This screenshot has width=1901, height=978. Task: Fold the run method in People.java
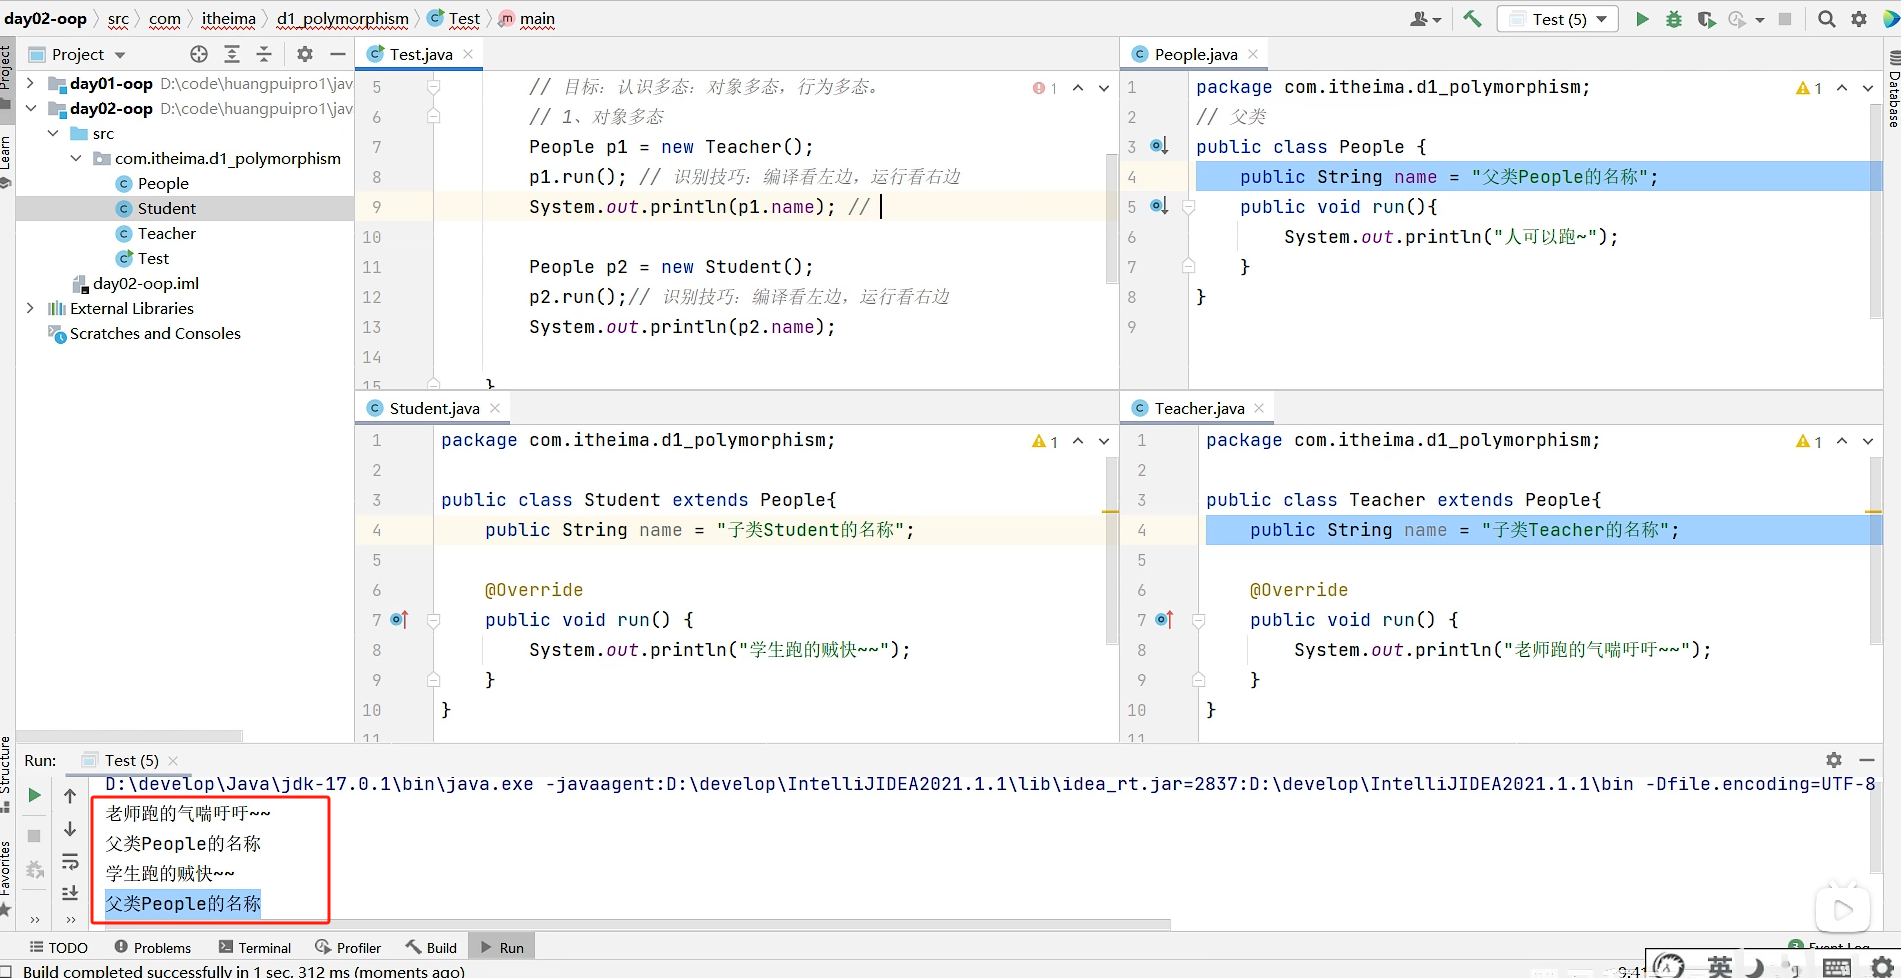tap(1188, 207)
